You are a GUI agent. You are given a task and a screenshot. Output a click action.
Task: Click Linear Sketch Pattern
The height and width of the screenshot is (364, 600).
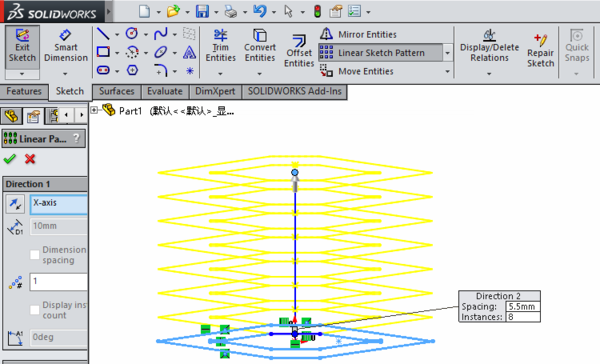(x=380, y=52)
